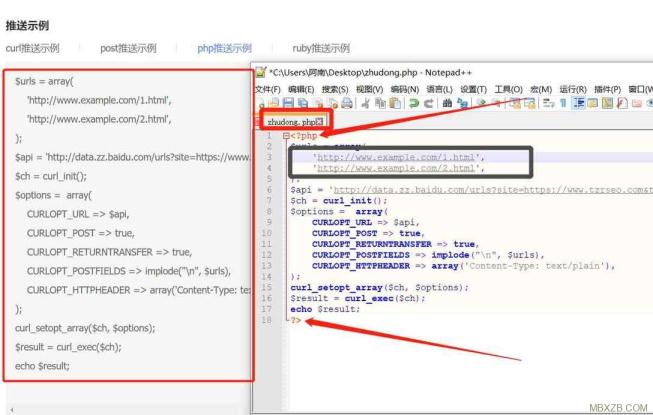Viewport: 653px width, 415px height.
Task: Open the 运行(R) menu
Action: click(573, 89)
